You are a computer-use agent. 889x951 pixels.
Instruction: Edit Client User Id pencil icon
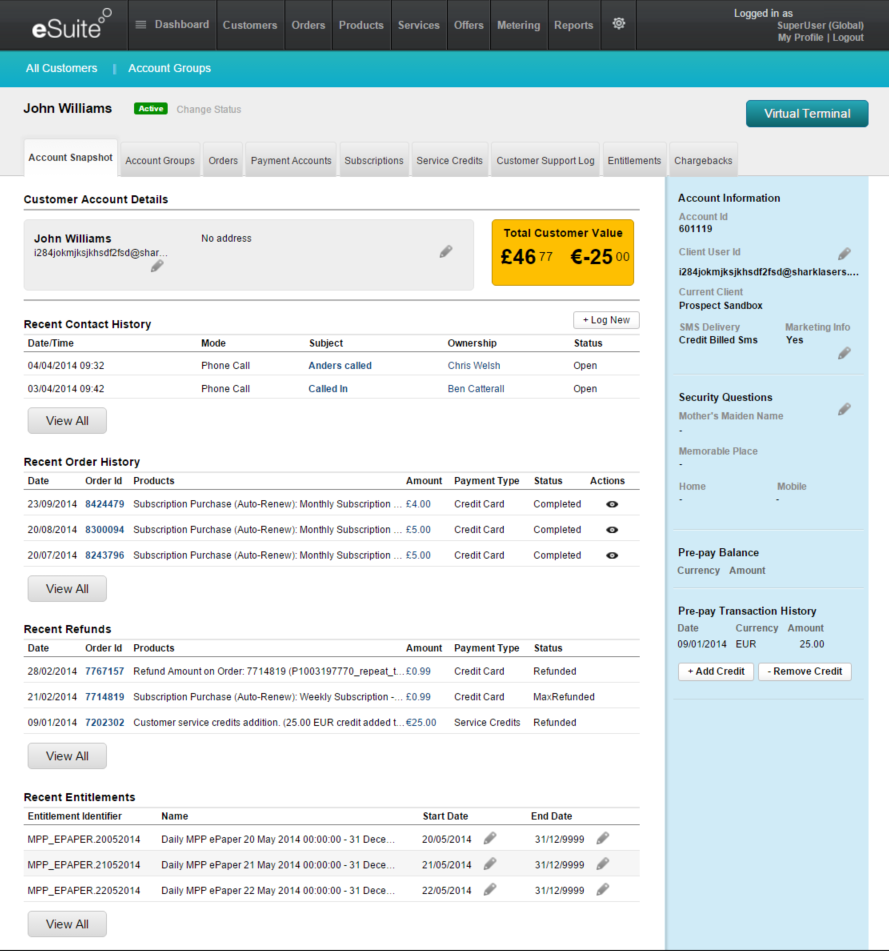[x=844, y=254]
